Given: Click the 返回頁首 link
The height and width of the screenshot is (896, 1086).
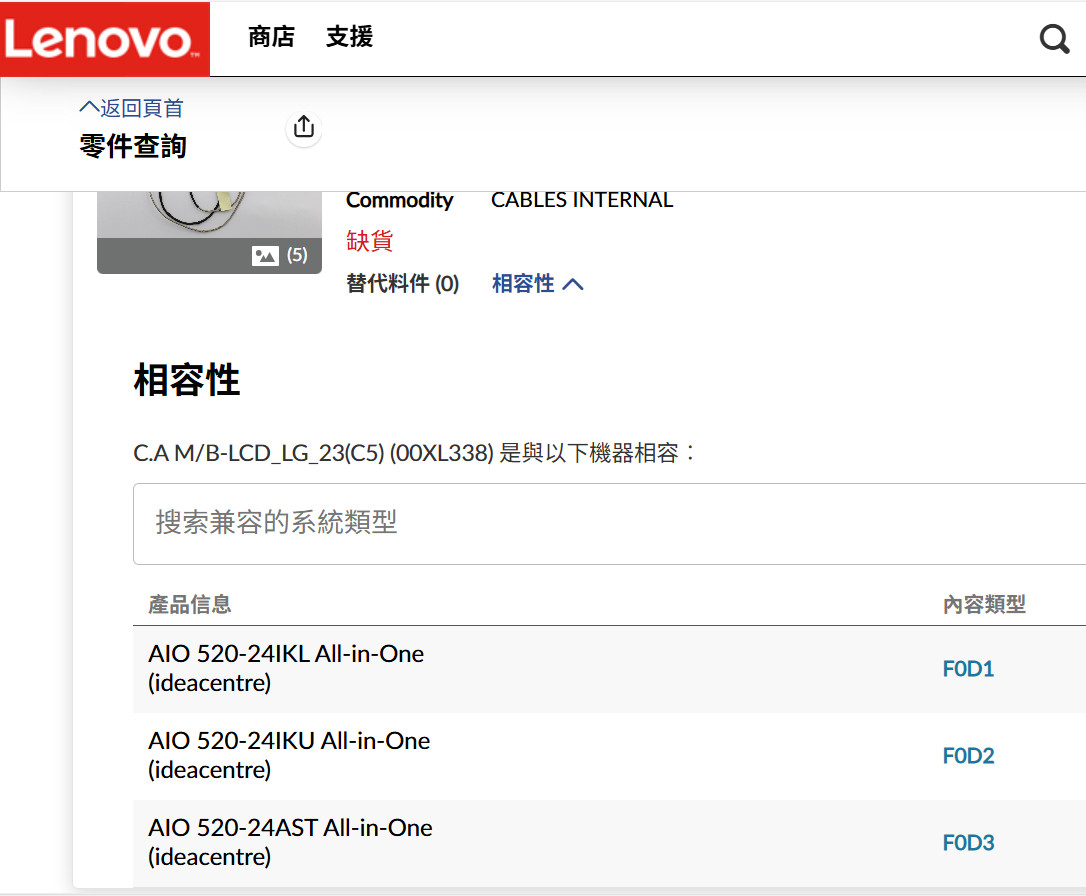Looking at the screenshot, I should click(x=131, y=108).
